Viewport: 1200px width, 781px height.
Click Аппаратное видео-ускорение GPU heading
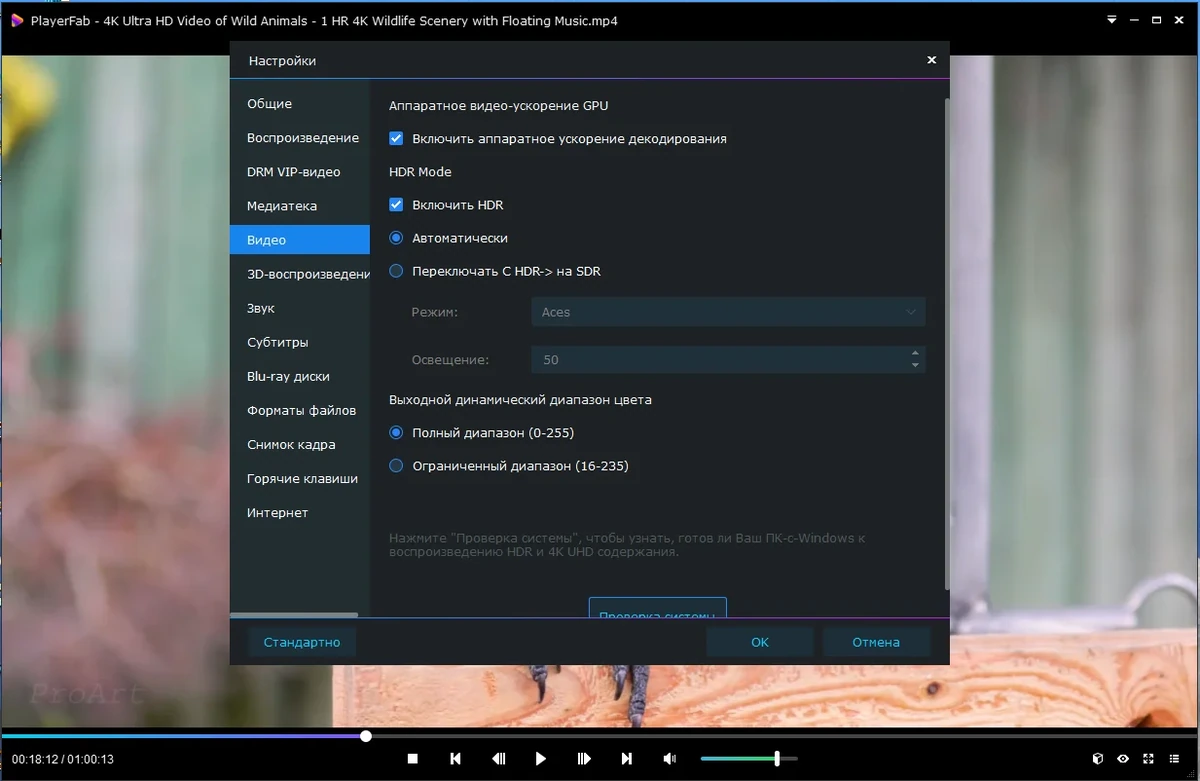coord(498,105)
